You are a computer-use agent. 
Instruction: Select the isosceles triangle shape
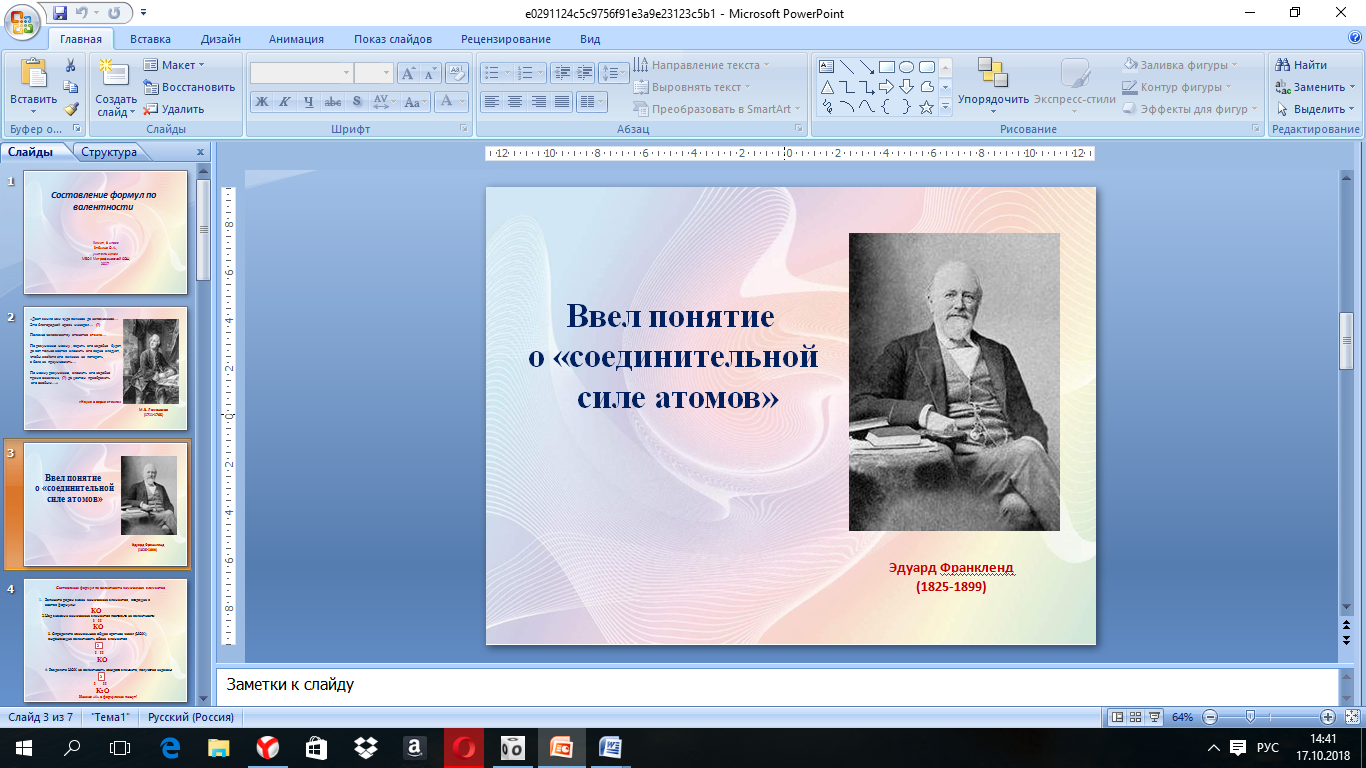(x=827, y=87)
